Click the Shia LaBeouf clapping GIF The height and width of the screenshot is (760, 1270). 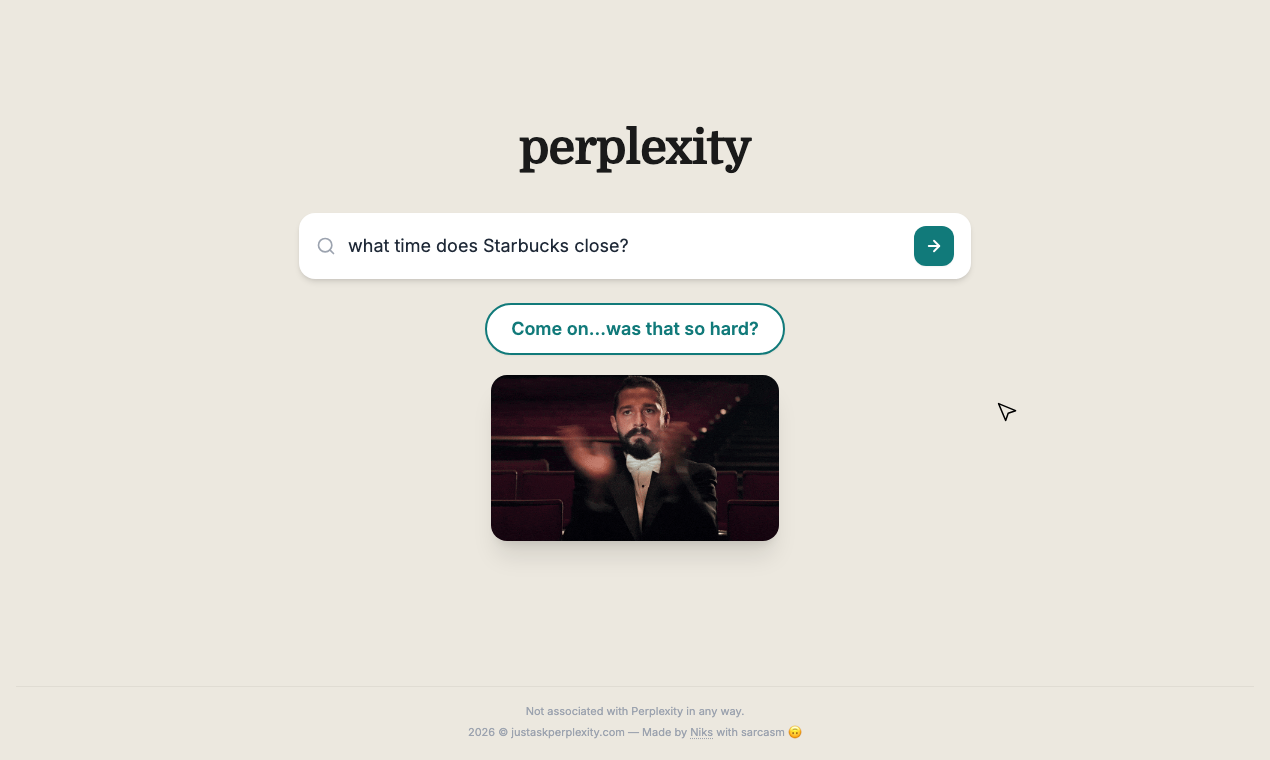pos(634,457)
